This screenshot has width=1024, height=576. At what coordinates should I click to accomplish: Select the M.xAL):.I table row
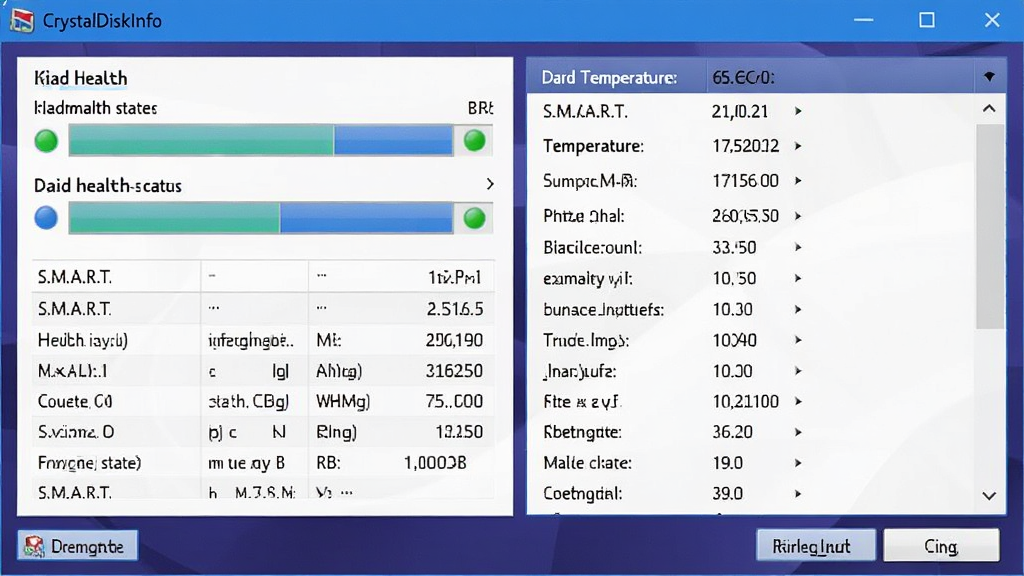click(x=263, y=371)
